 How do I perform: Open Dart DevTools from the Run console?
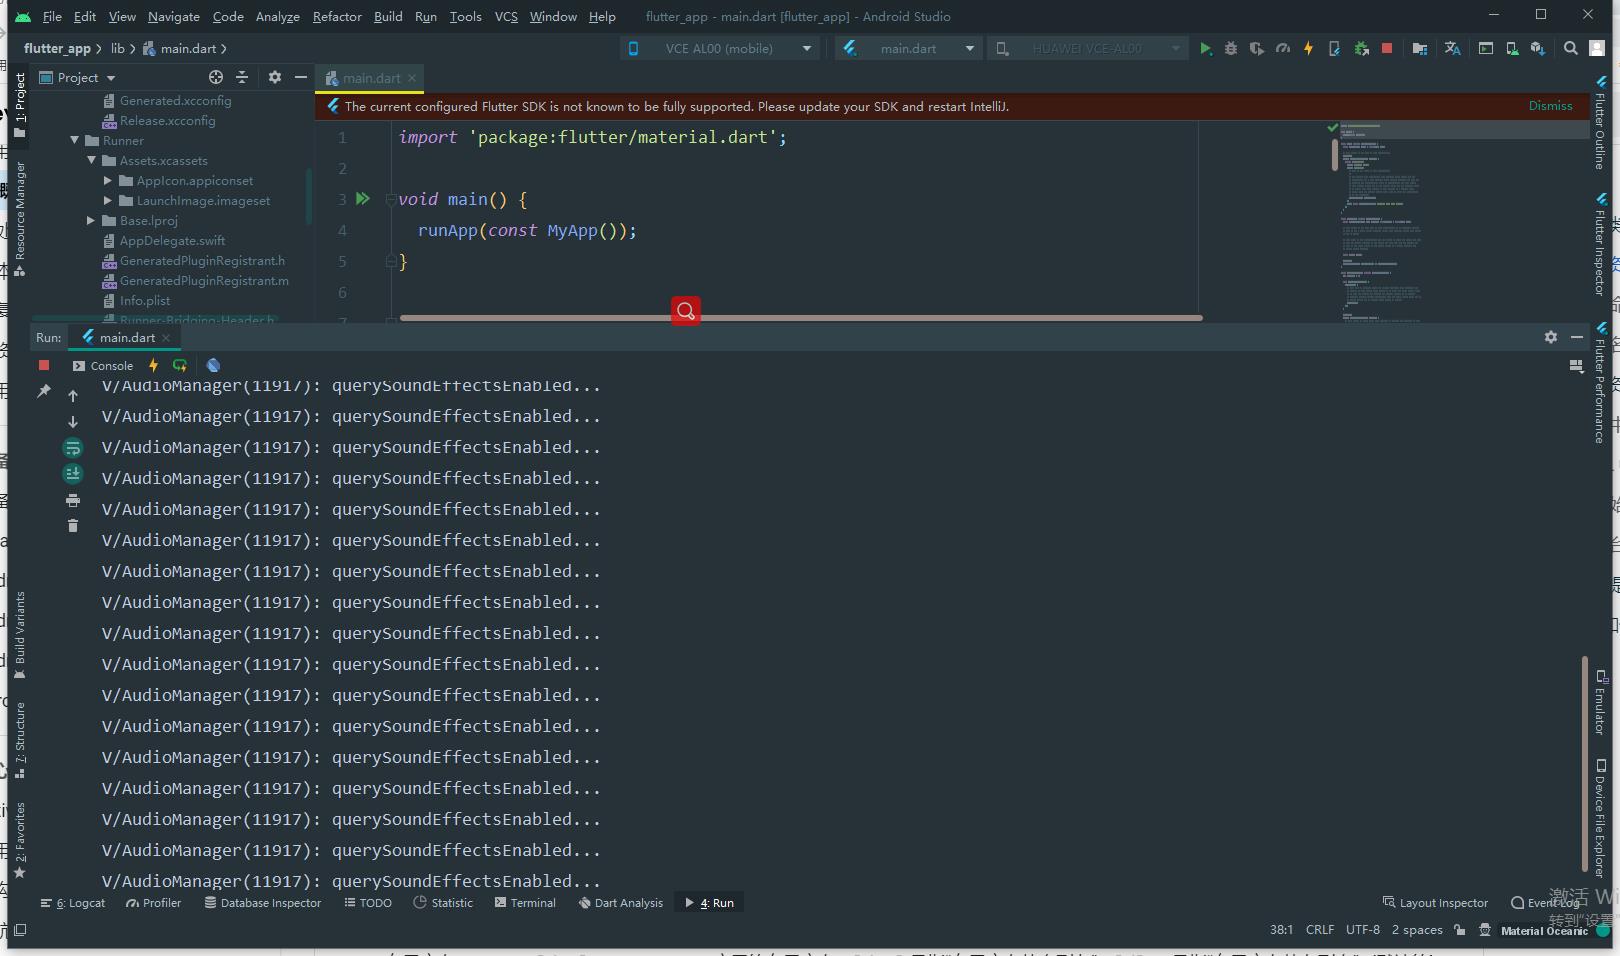pyautogui.click(x=213, y=366)
